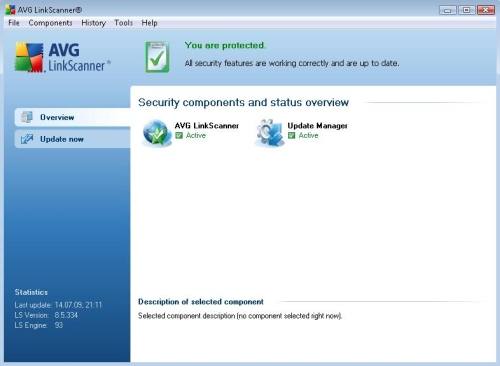Open the Tools menu
Viewport: 500px width, 366px height.
[124, 23]
